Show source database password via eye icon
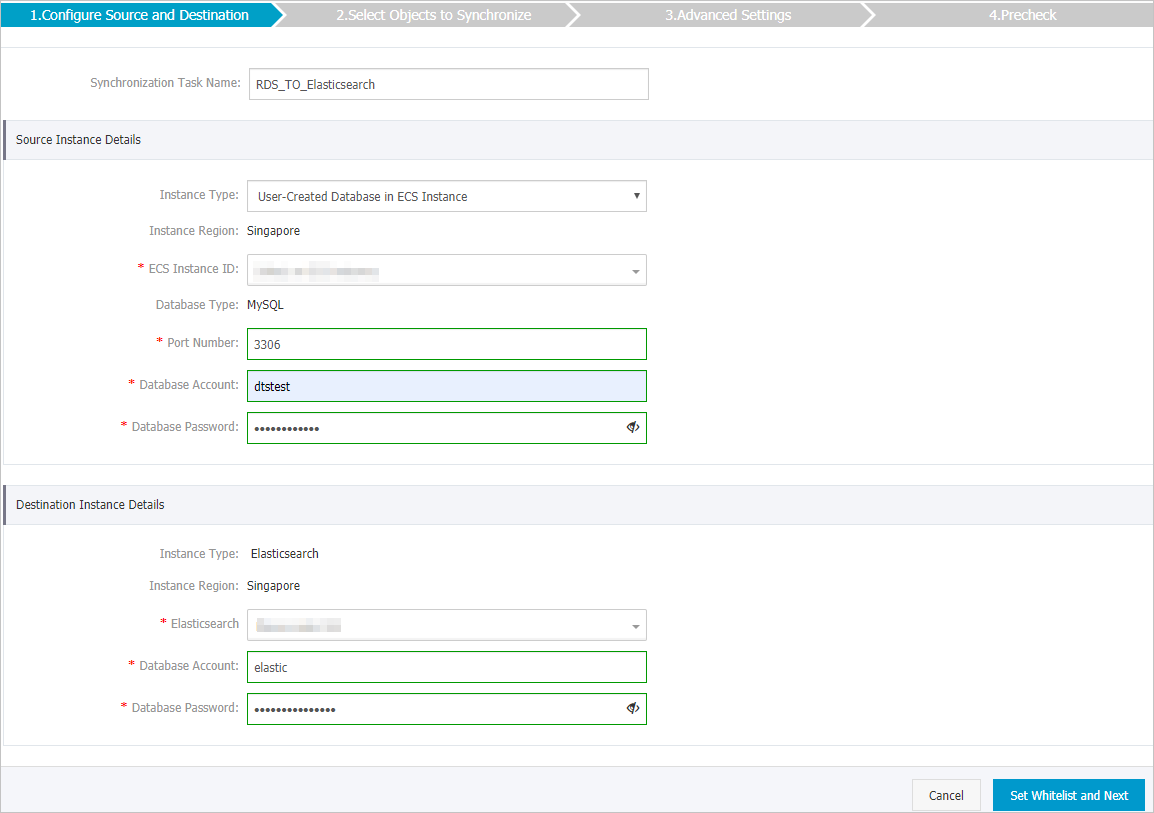The height and width of the screenshot is (813, 1154). click(x=632, y=427)
